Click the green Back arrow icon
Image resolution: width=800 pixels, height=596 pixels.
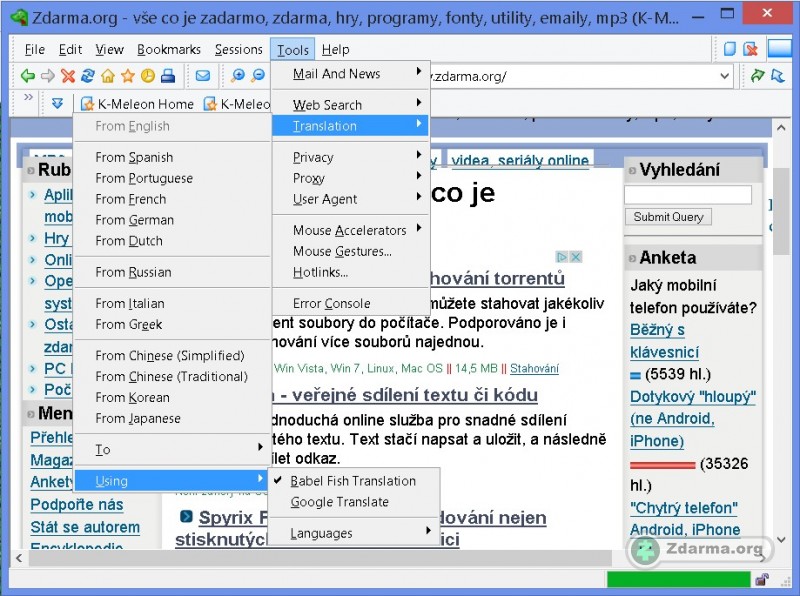tap(28, 76)
